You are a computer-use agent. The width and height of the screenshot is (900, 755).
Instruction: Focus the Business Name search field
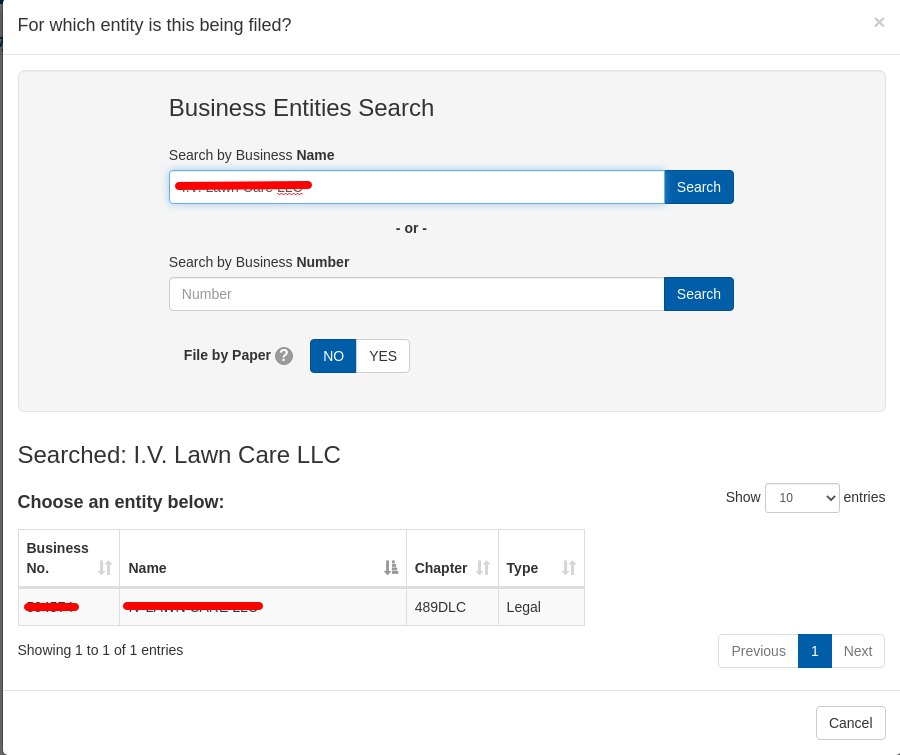click(416, 187)
